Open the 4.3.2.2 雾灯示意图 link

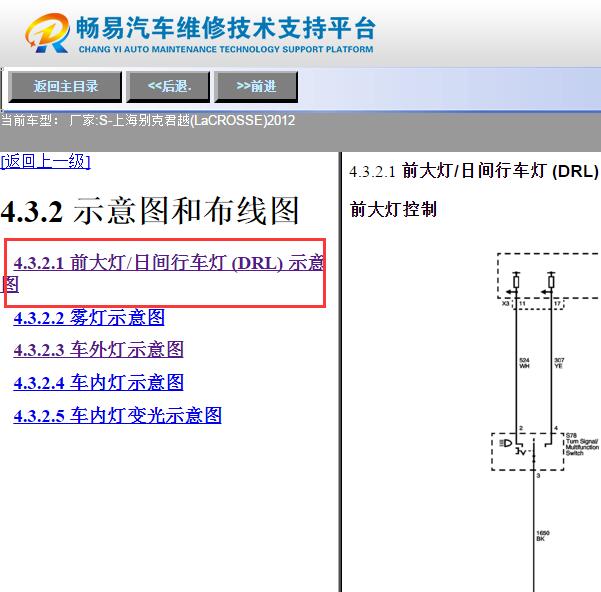pos(89,318)
